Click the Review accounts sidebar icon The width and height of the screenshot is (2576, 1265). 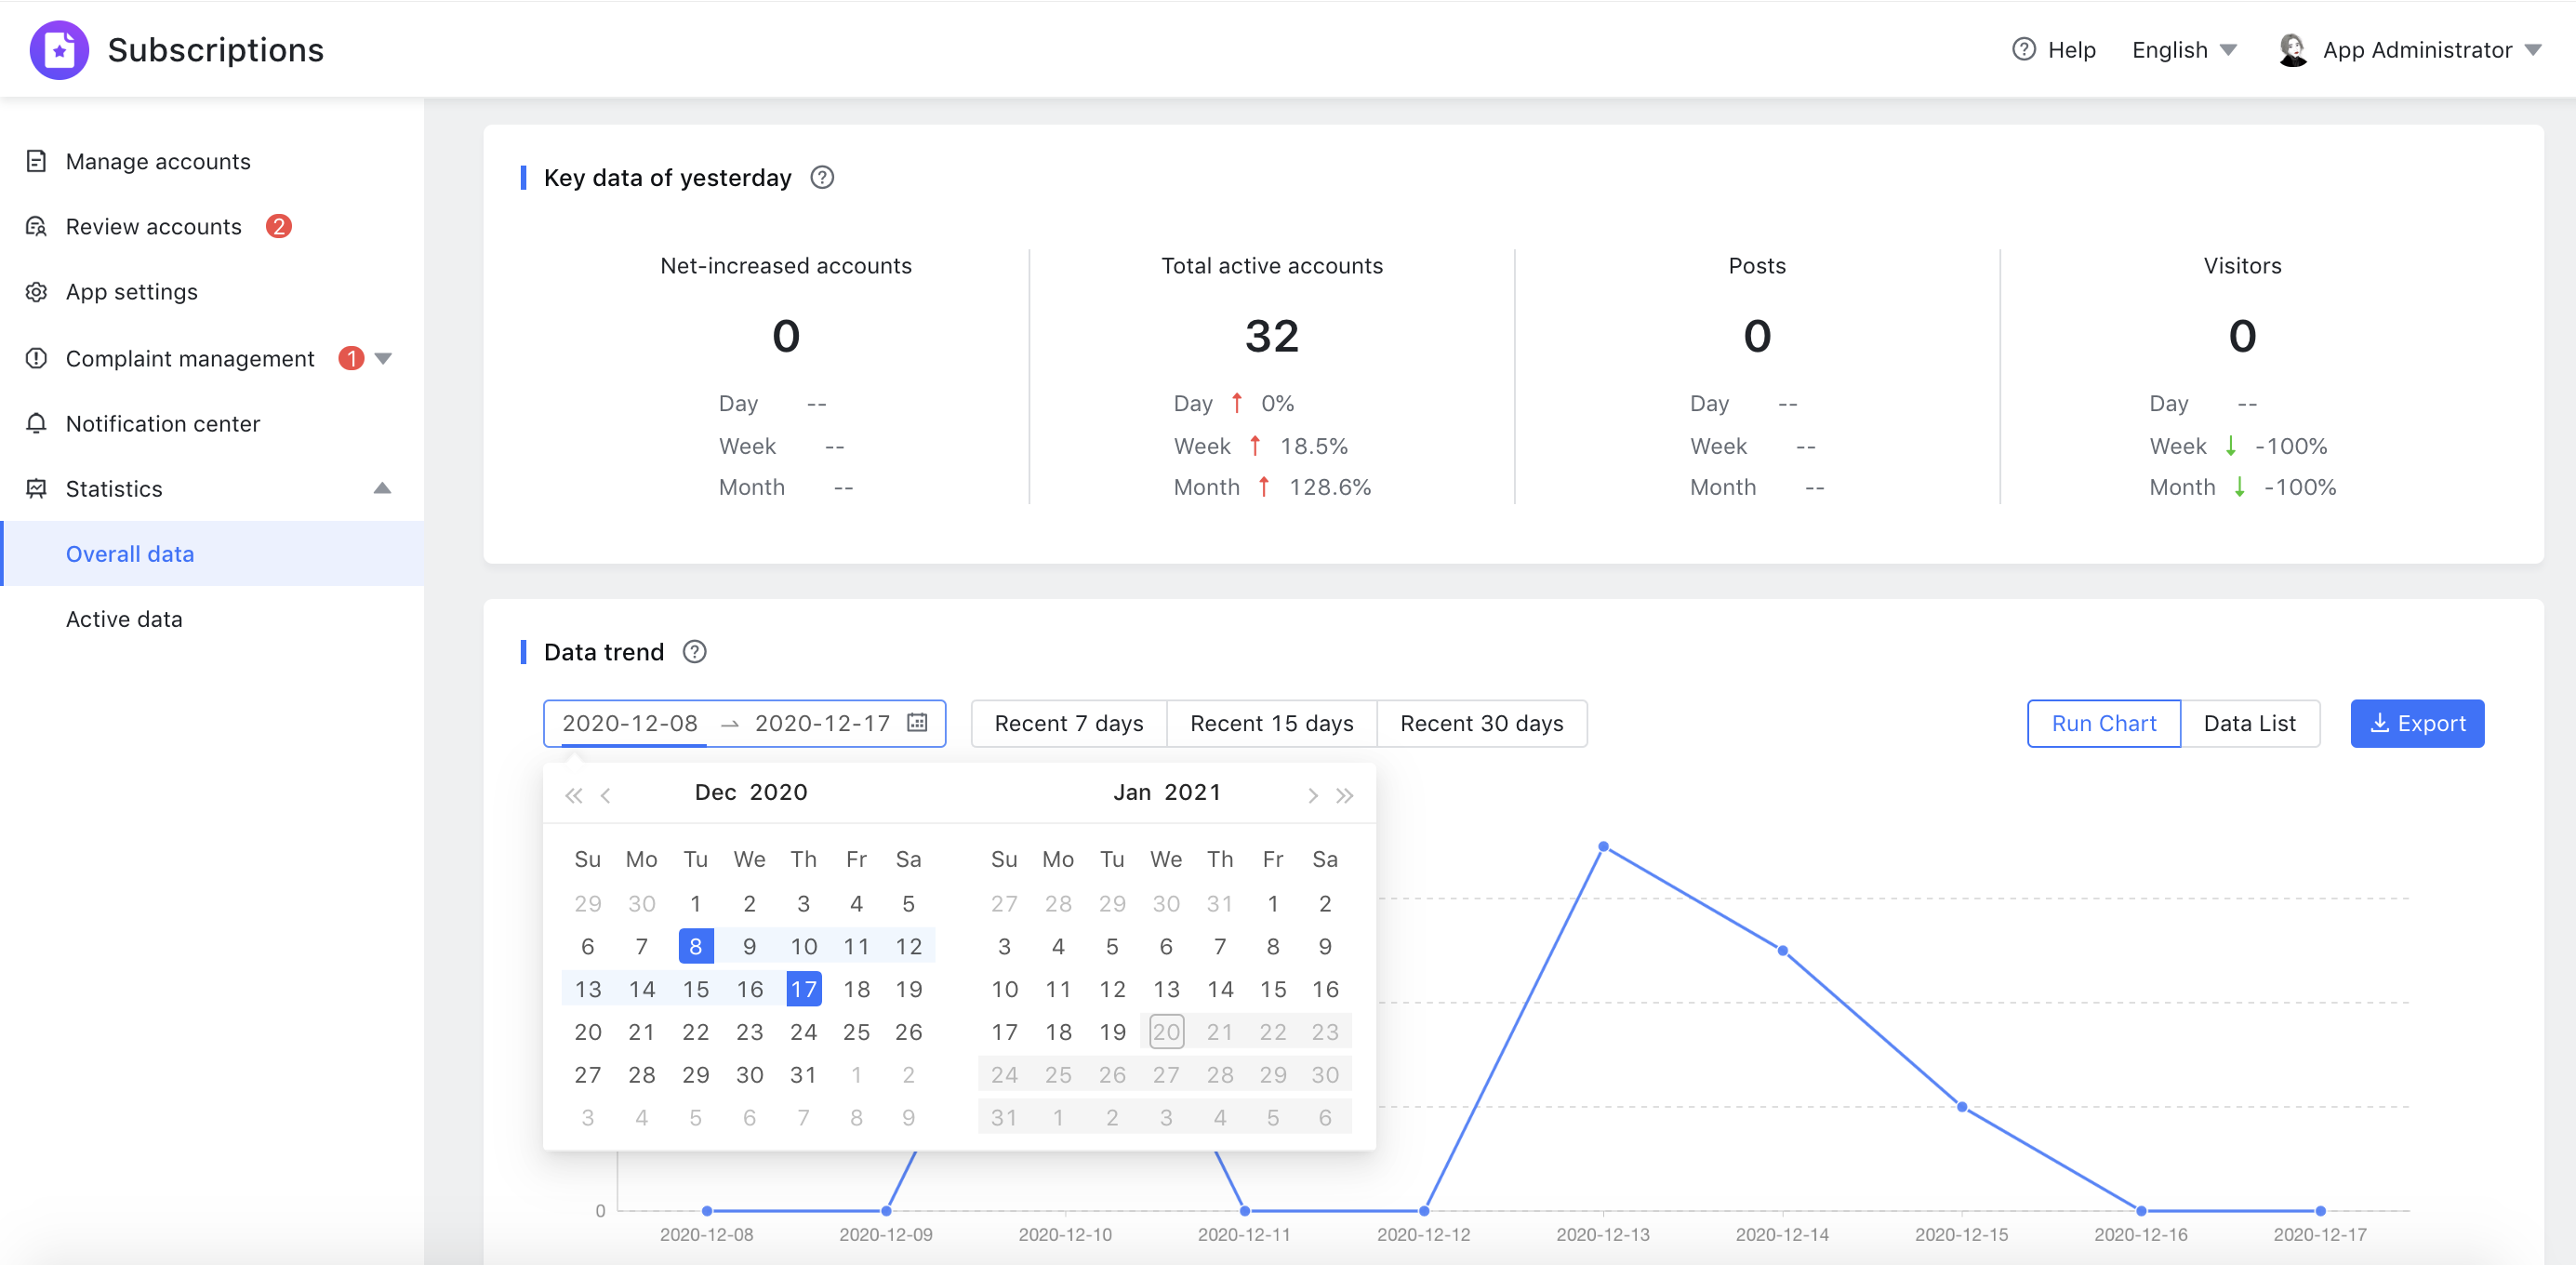point(36,226)
